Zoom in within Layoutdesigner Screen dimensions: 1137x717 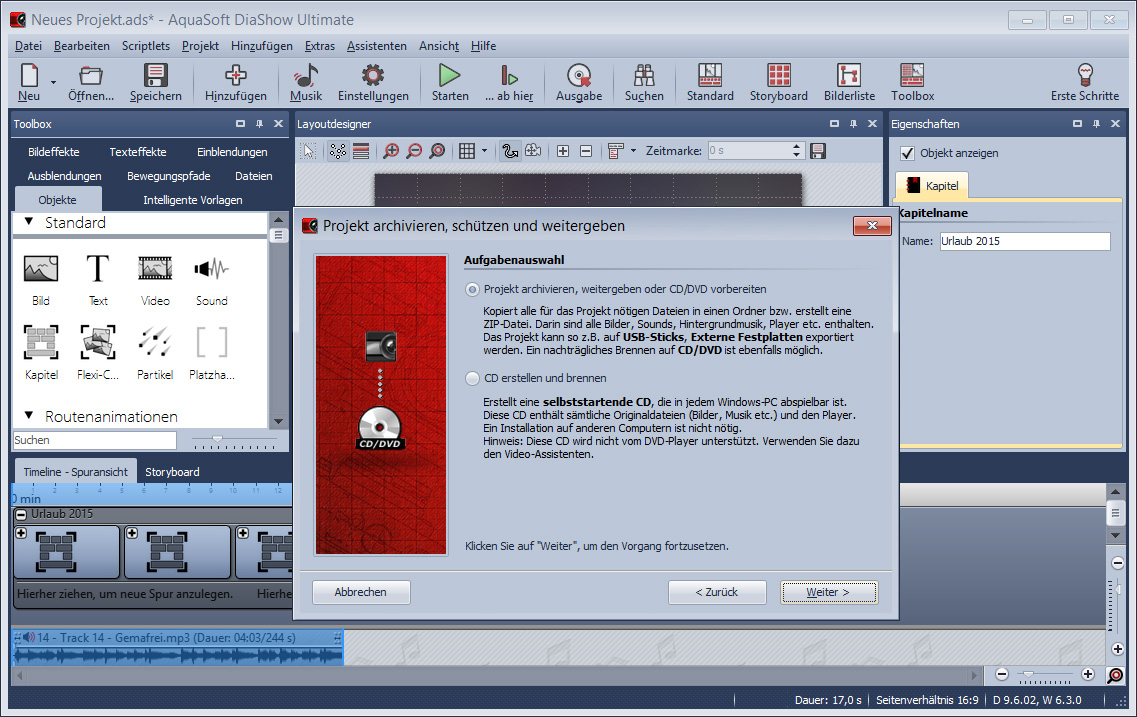click(391, 151)
